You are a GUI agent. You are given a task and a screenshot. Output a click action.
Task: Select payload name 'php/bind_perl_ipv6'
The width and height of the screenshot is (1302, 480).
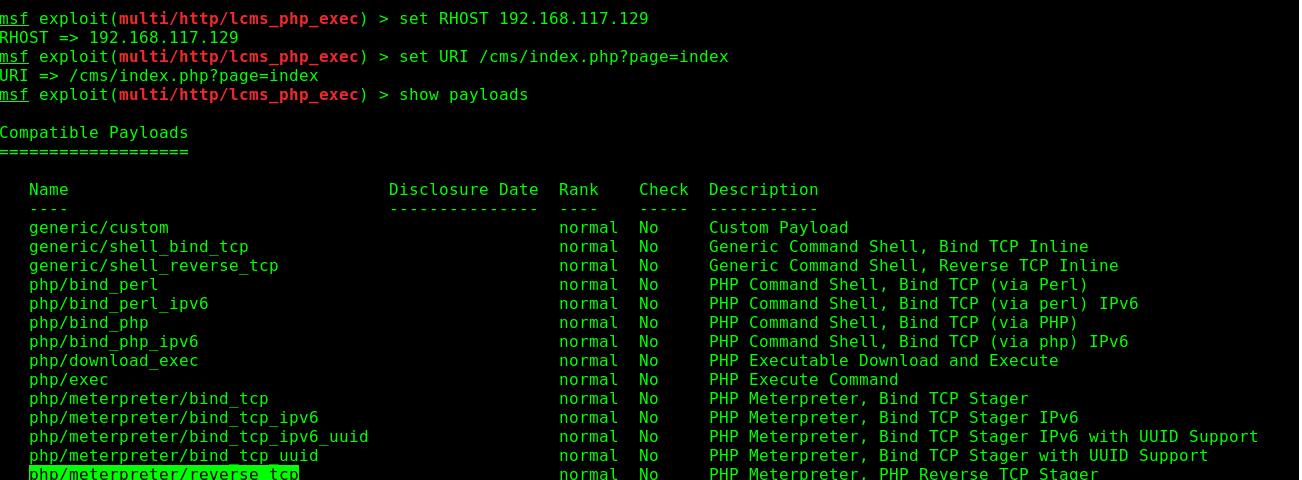[x=119, y=304]
